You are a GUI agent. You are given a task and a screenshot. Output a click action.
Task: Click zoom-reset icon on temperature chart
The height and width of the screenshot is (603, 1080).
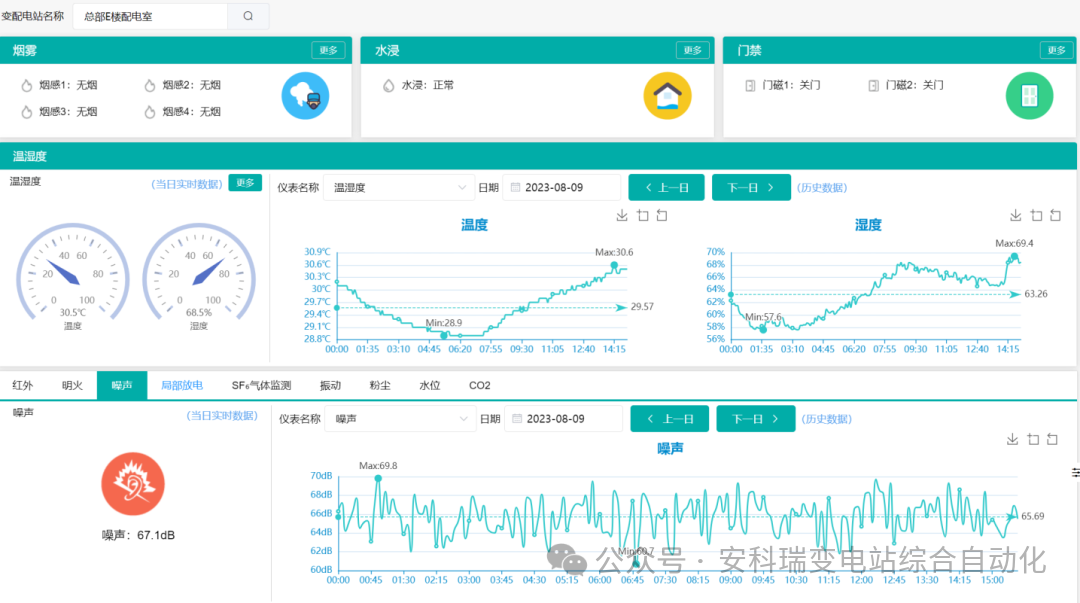click(662, 216)
